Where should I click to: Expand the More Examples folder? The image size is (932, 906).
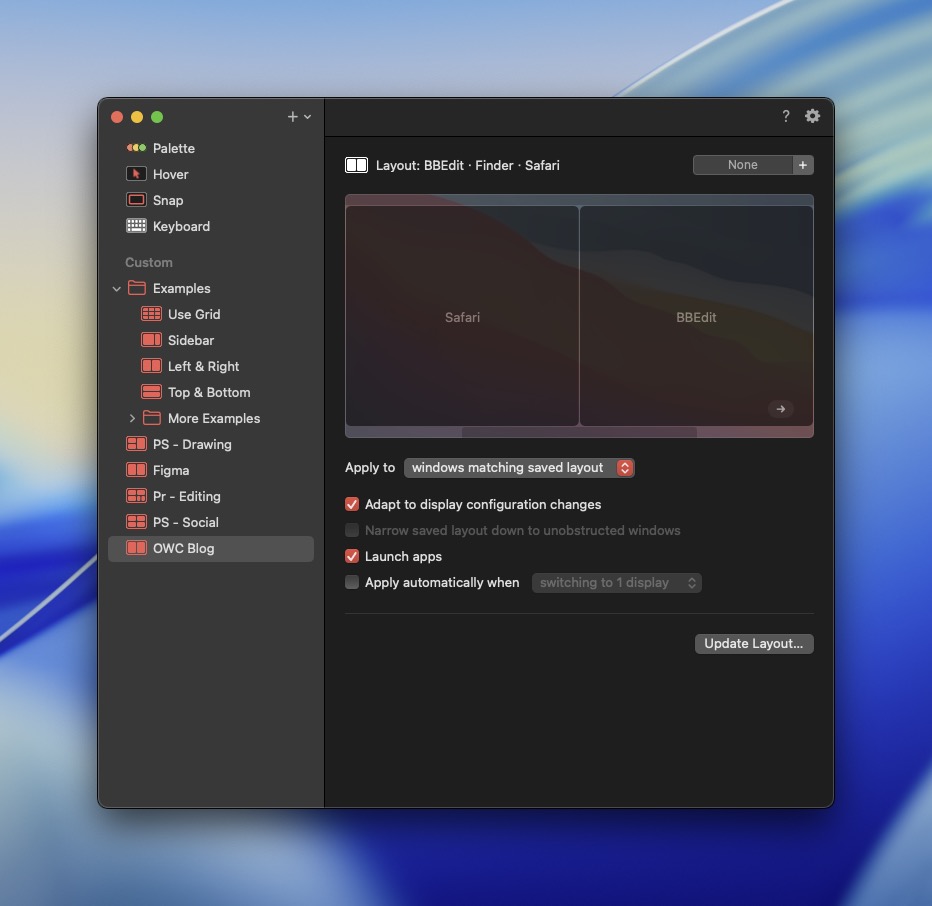[132, 418]
